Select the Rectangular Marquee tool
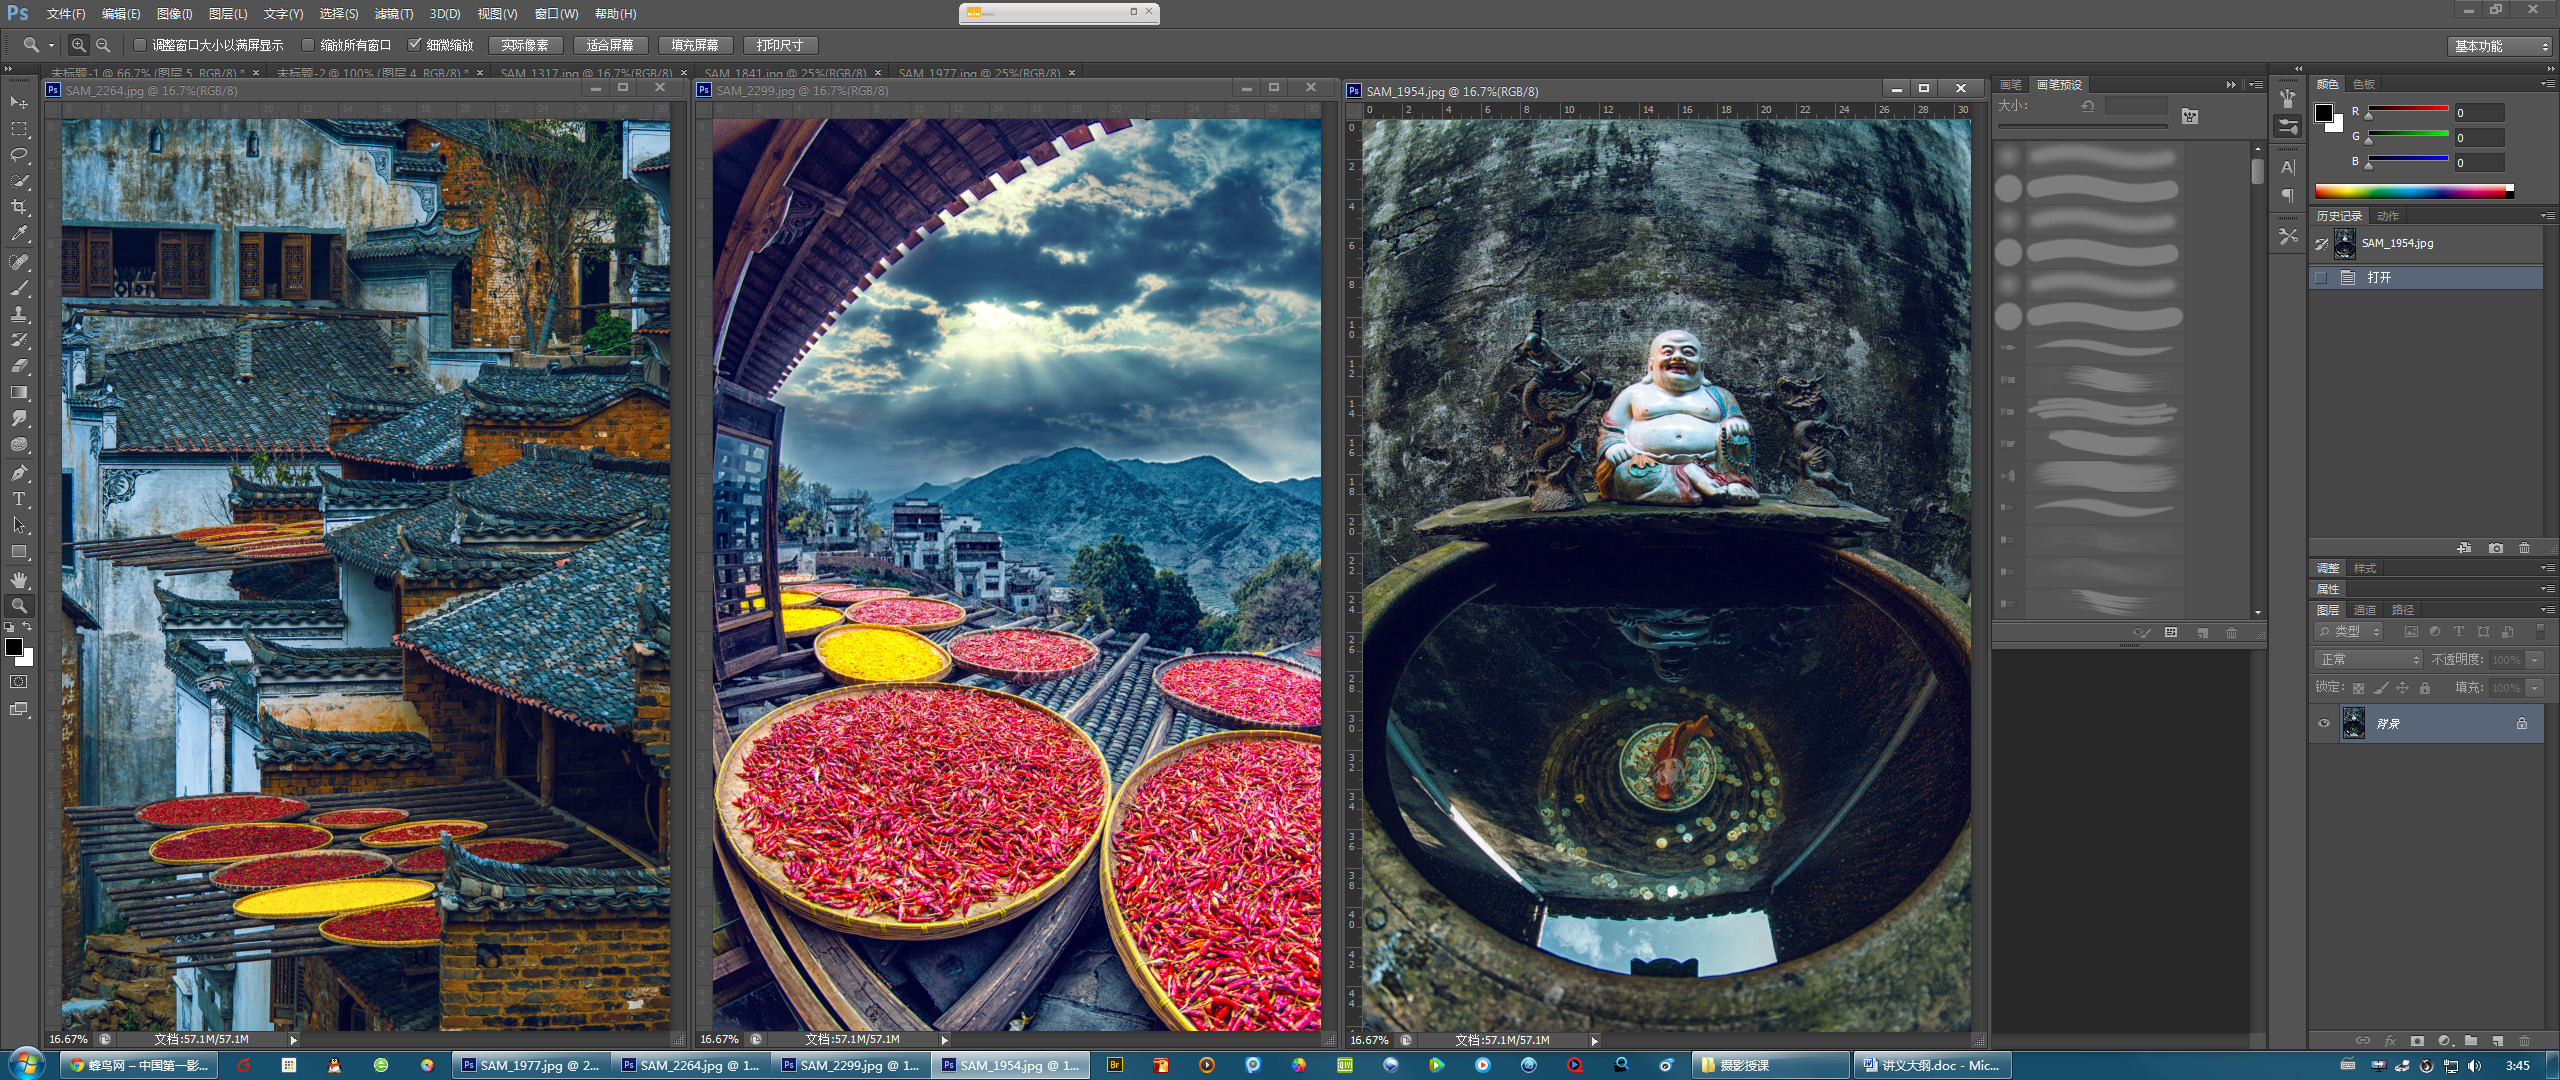This screenshot has width=2560, height=1080. point(19,129)
